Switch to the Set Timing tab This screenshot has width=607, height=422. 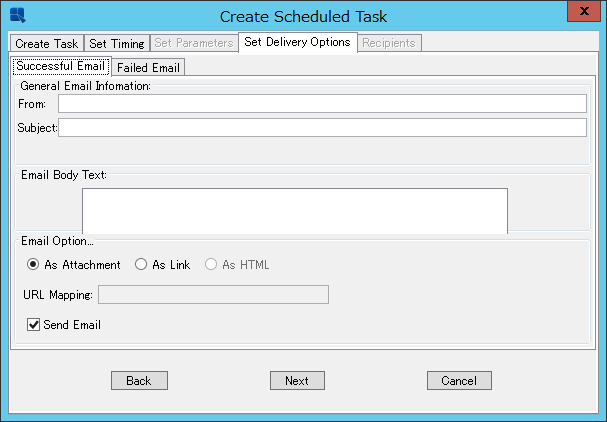coord(117,43)
